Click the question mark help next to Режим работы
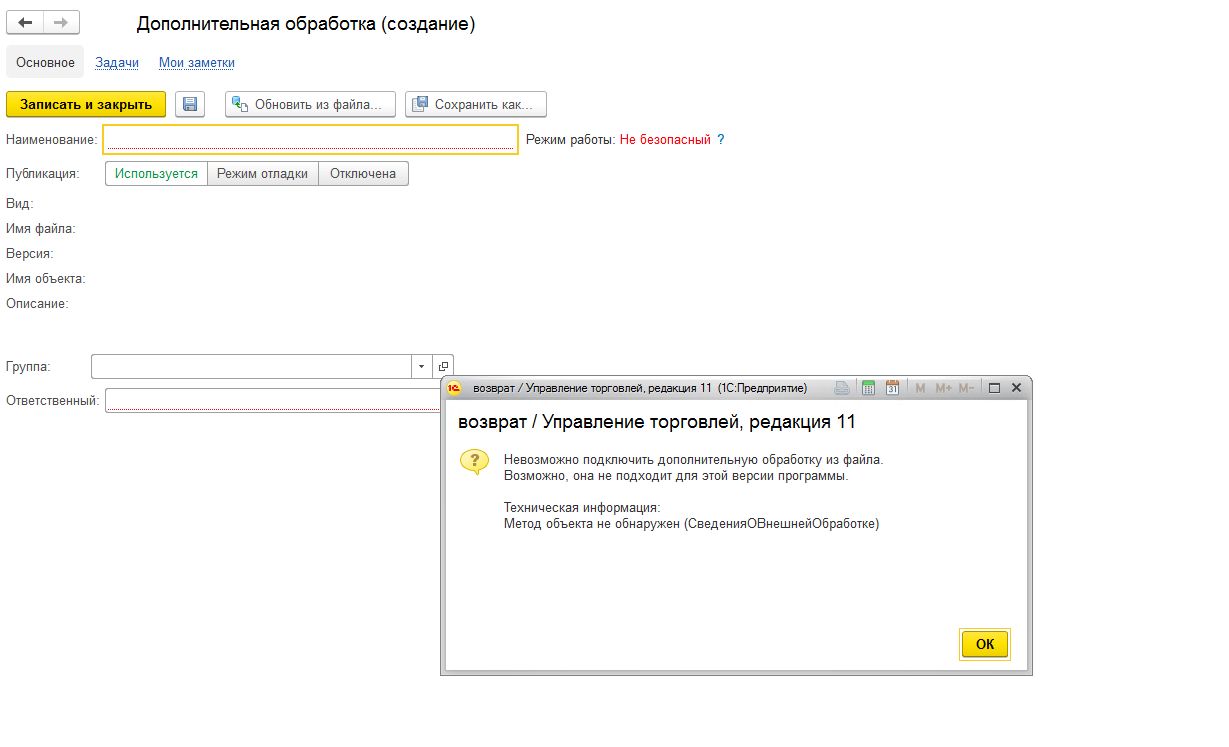The height and width of the screenshot is (747, 1229). 721,139
